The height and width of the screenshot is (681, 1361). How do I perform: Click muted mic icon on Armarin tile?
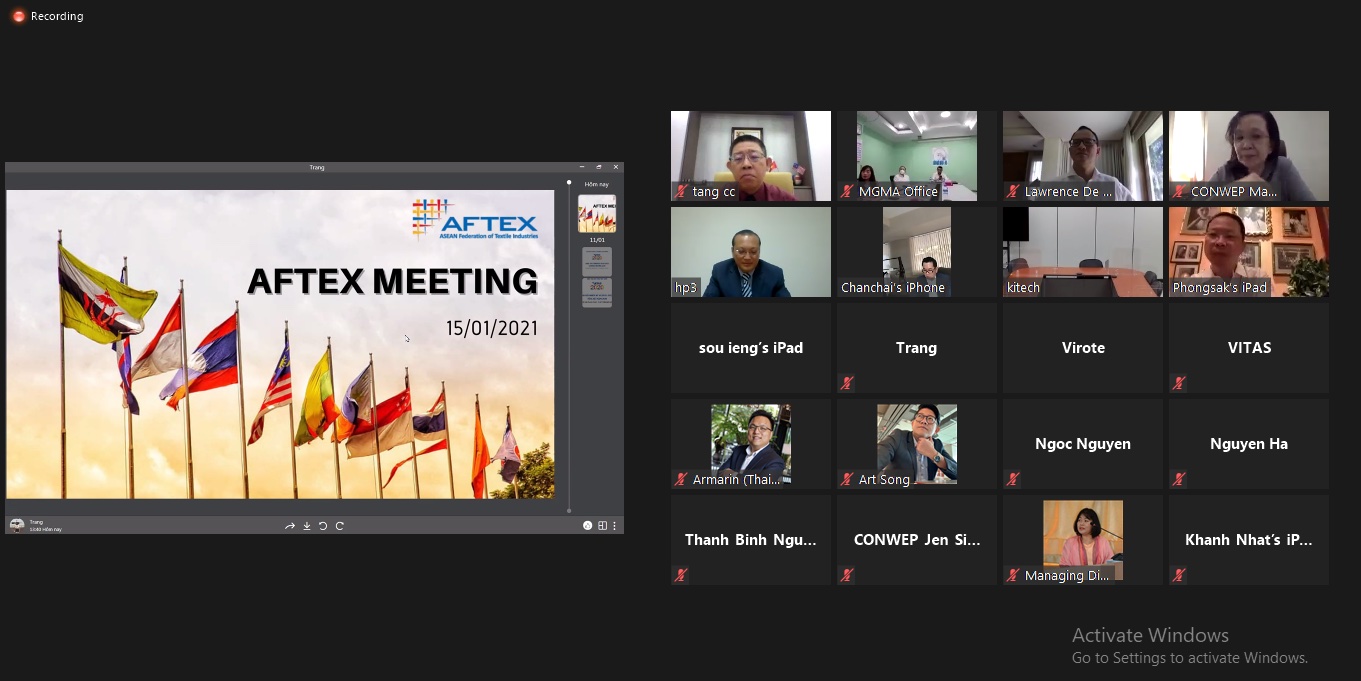(681, 479)
